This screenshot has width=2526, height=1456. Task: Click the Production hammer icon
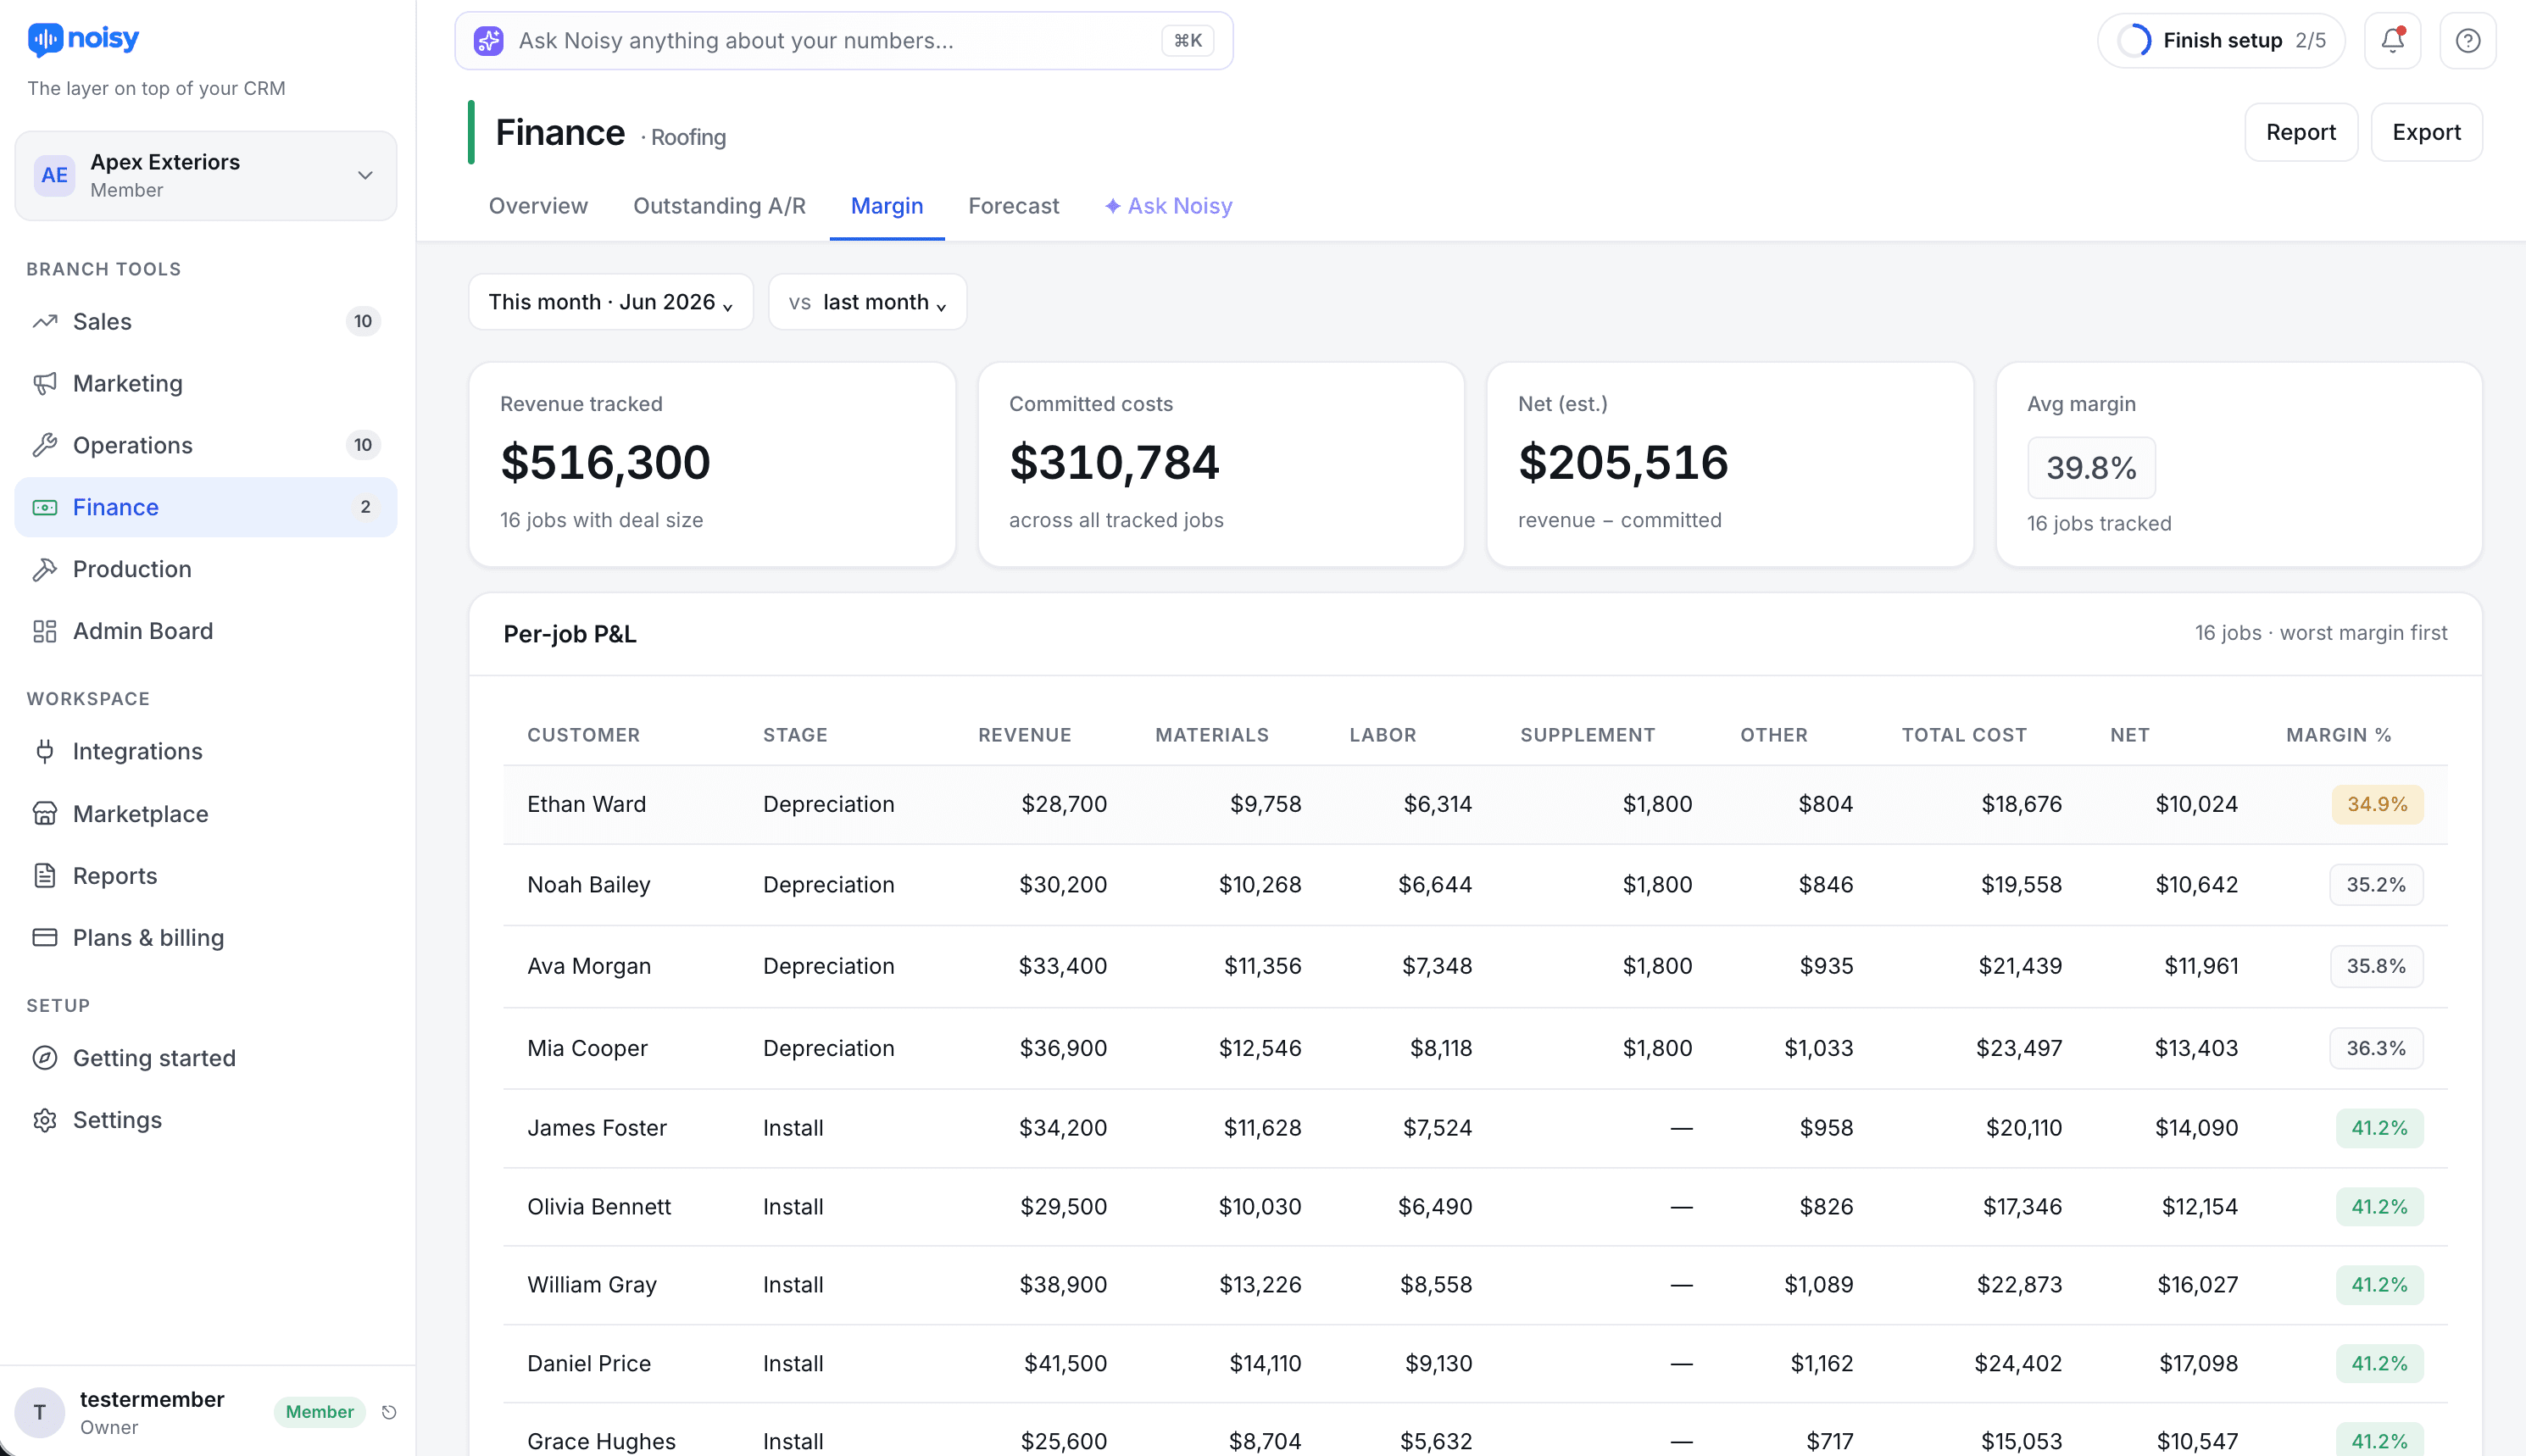(x=45, y=569)
